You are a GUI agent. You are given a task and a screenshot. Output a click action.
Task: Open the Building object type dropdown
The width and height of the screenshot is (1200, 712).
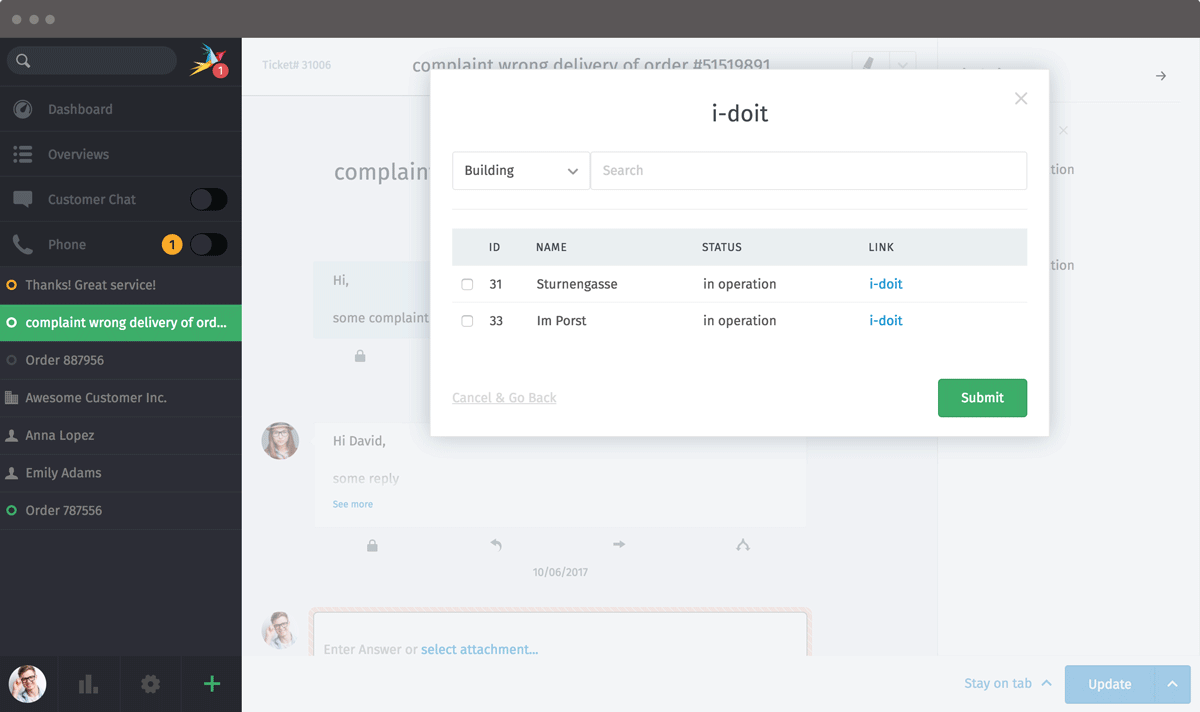[521, 171]
